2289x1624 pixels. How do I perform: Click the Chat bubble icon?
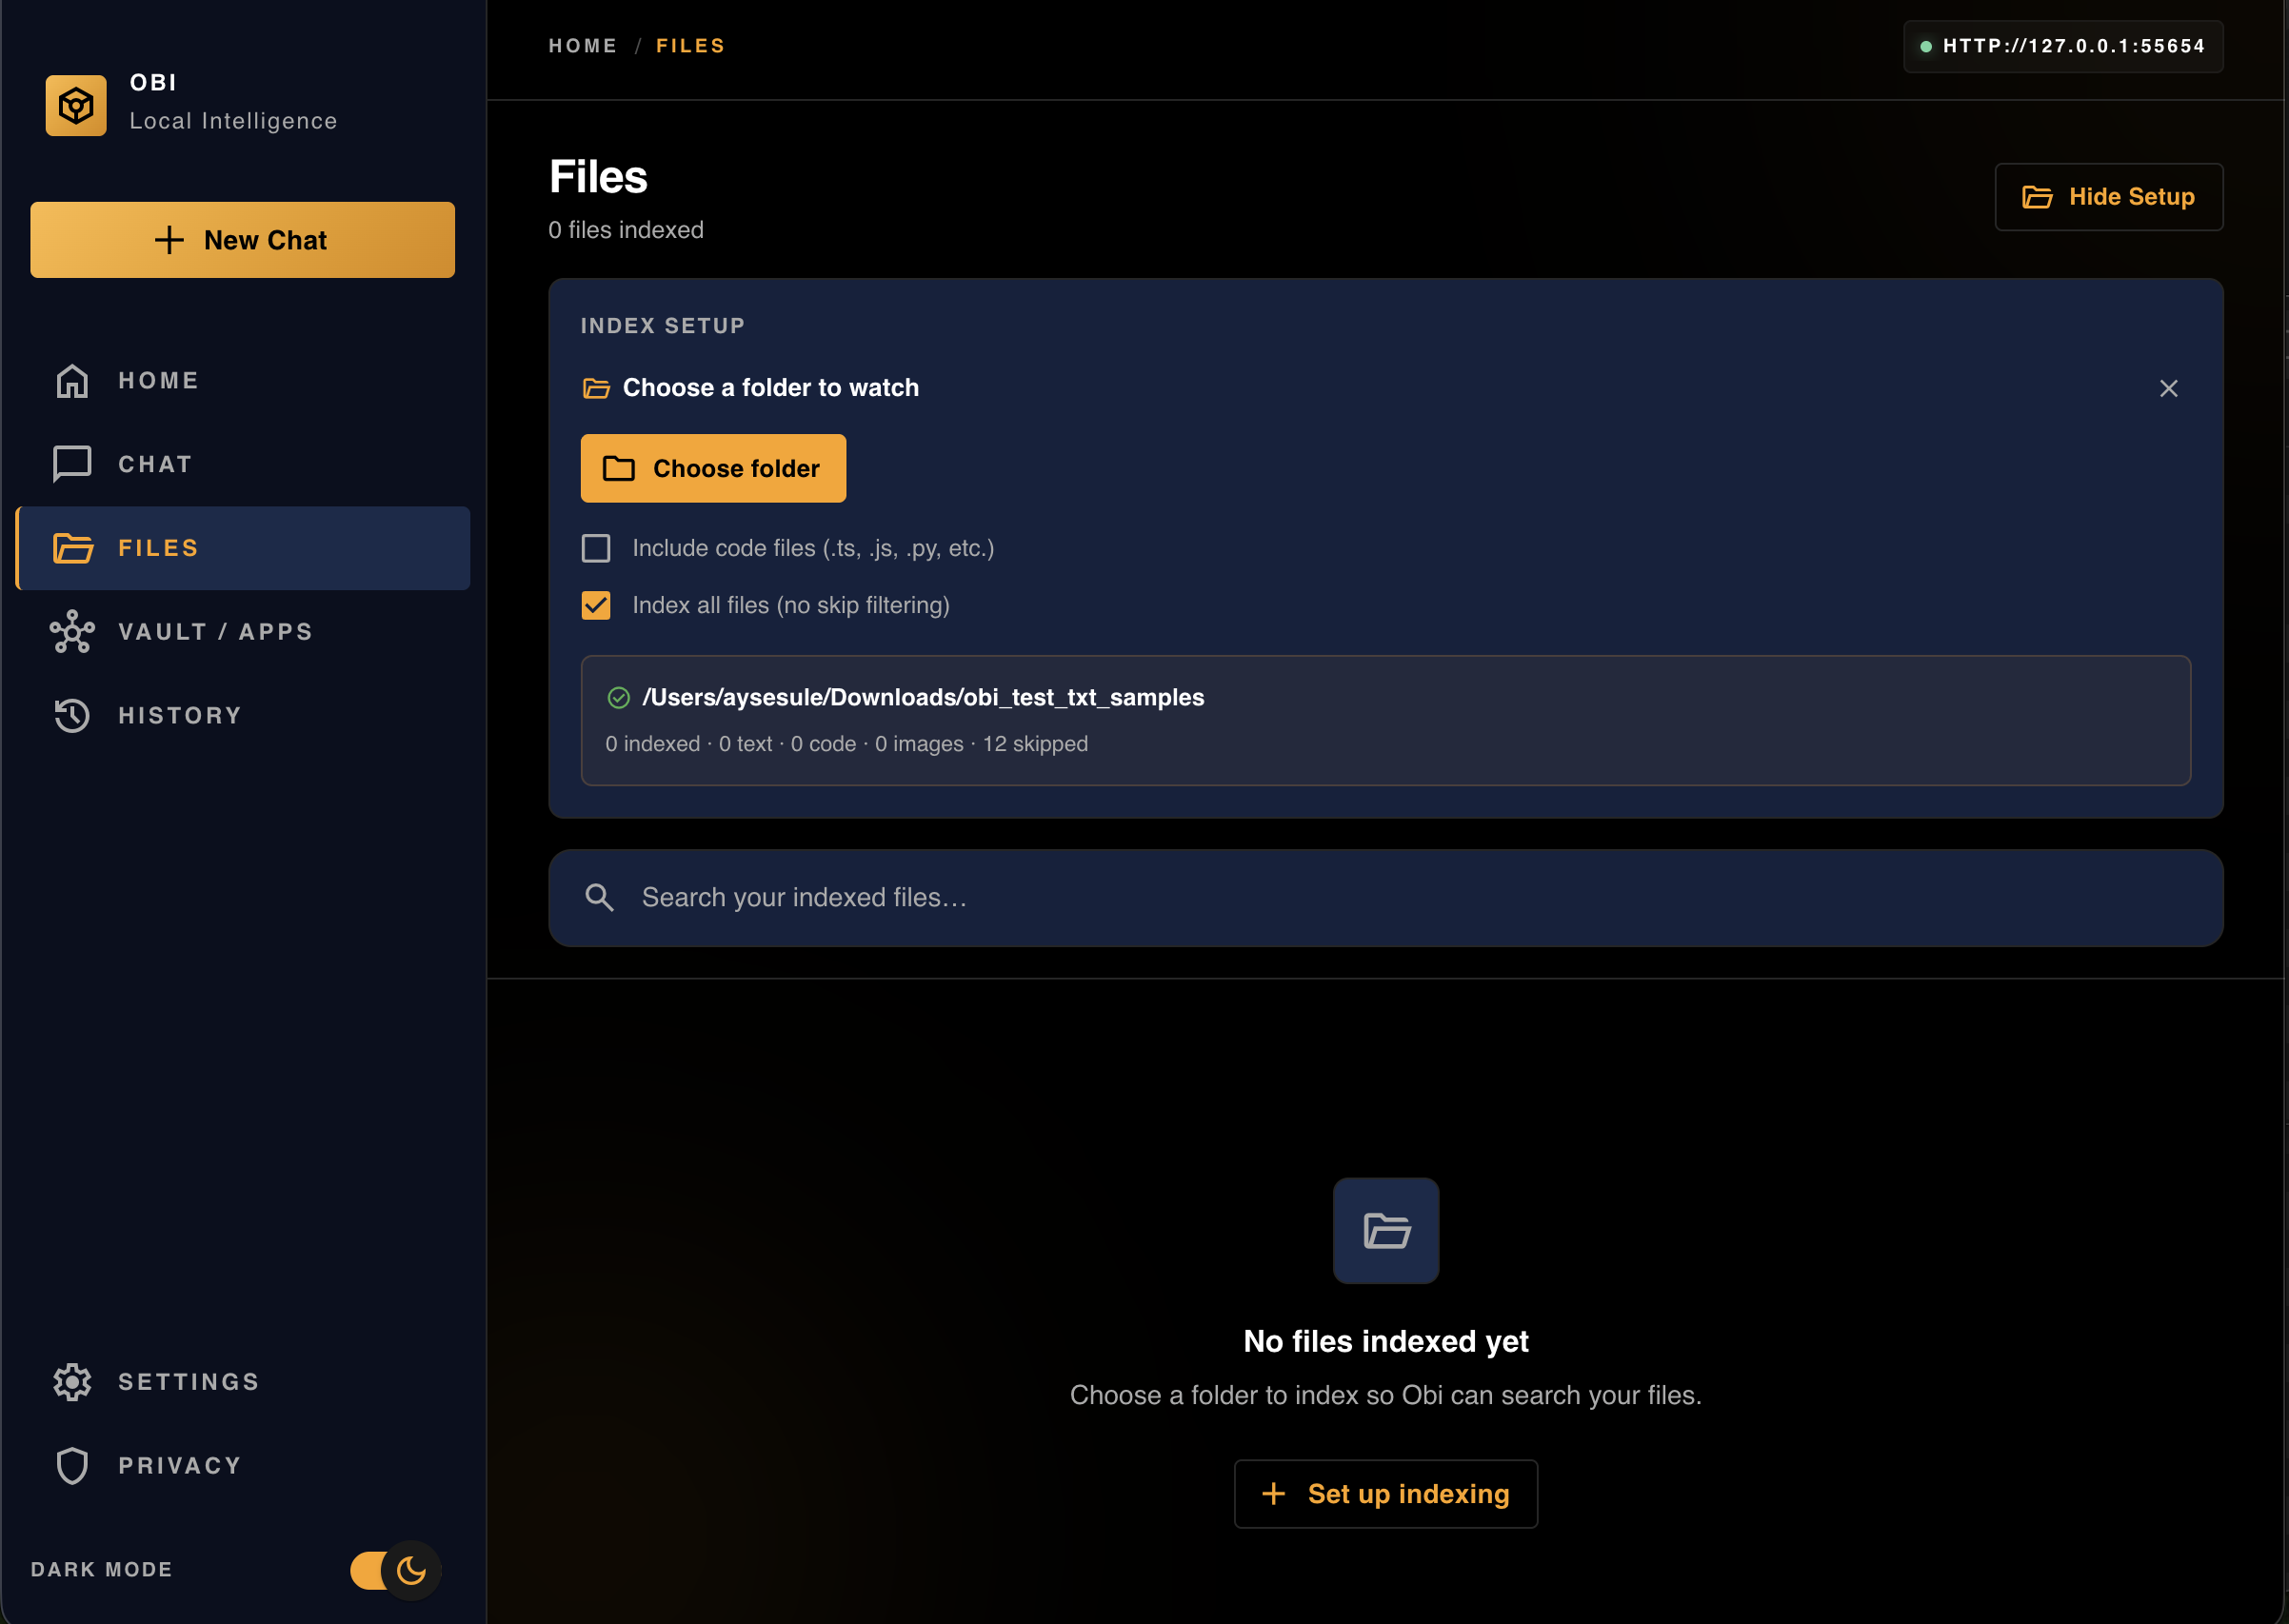(72, 464)
